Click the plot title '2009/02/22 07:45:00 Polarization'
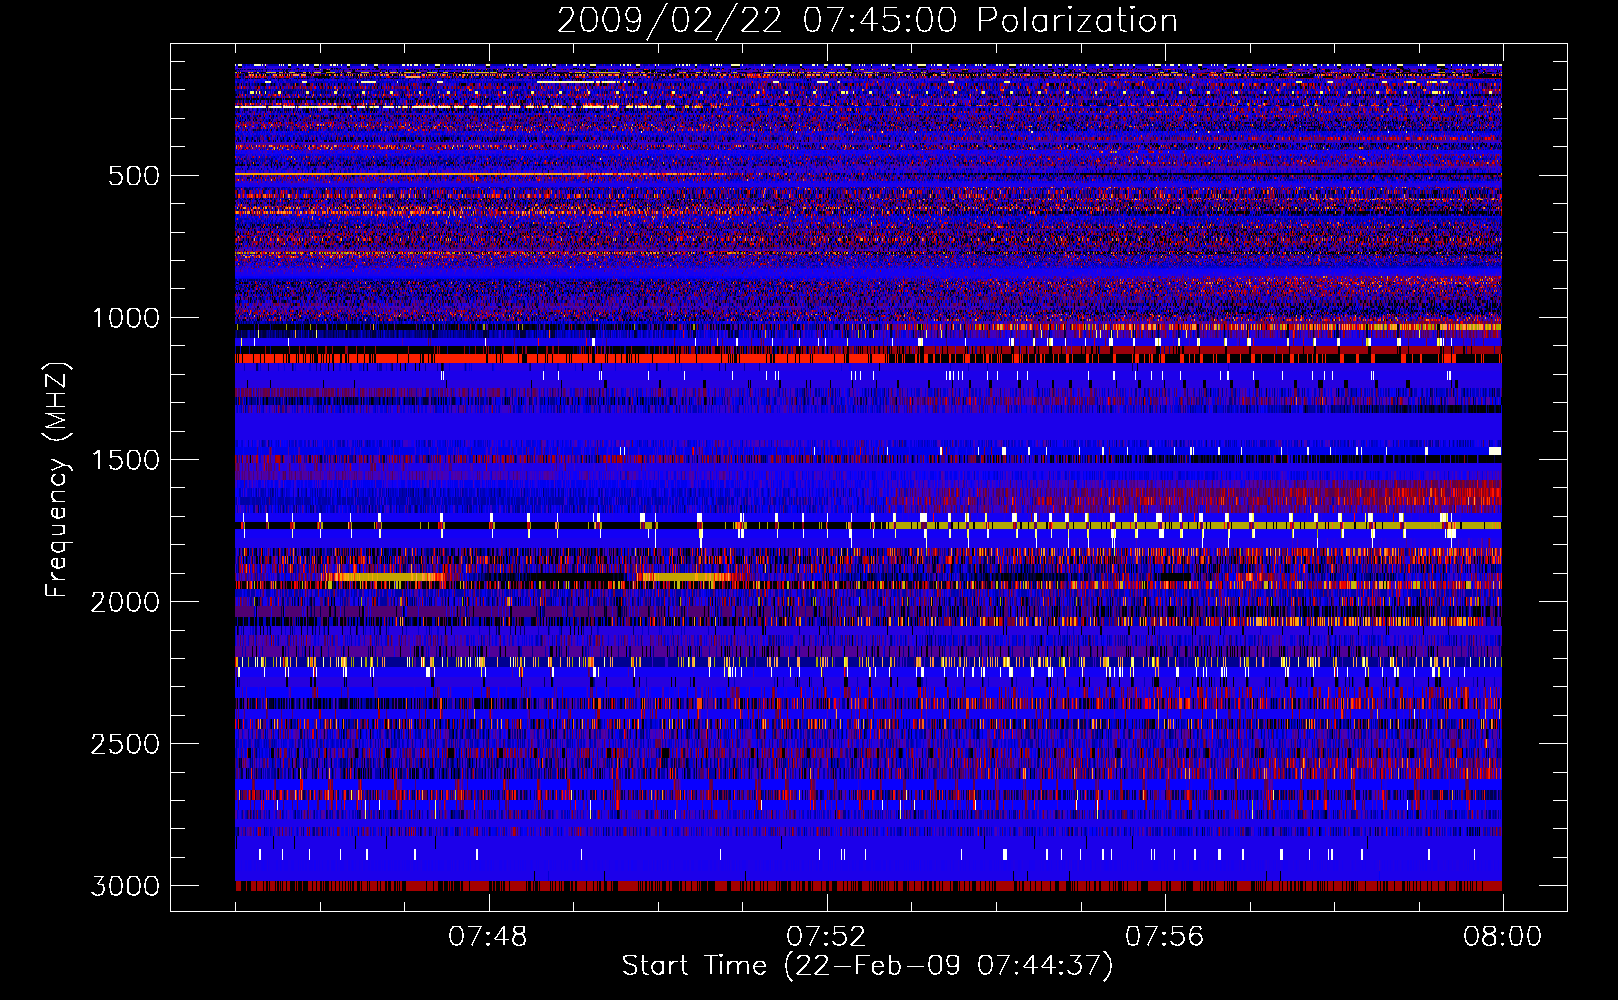The image size is (1618, 1000). [x=867, y=21]
